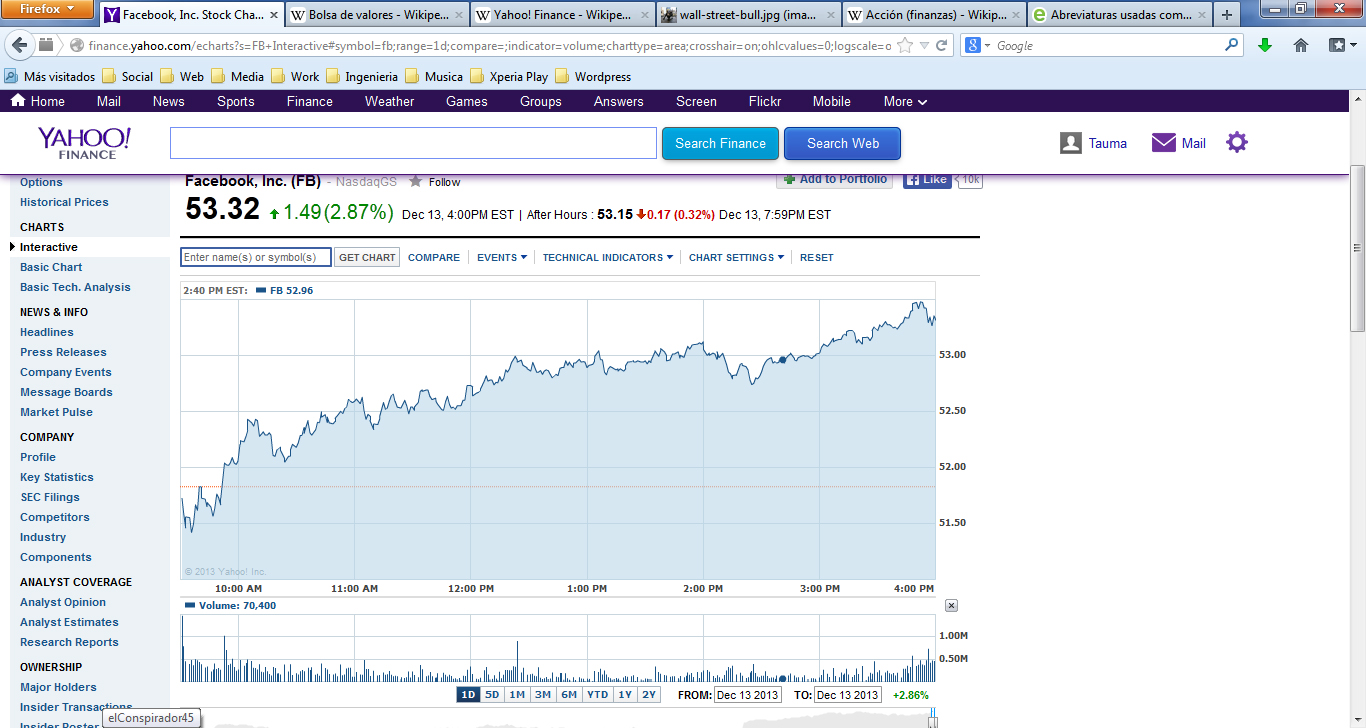Switch to wall-street-bull.jpg tab
The width and height of the screenshot is (1366, 728).
click(747, 16)
